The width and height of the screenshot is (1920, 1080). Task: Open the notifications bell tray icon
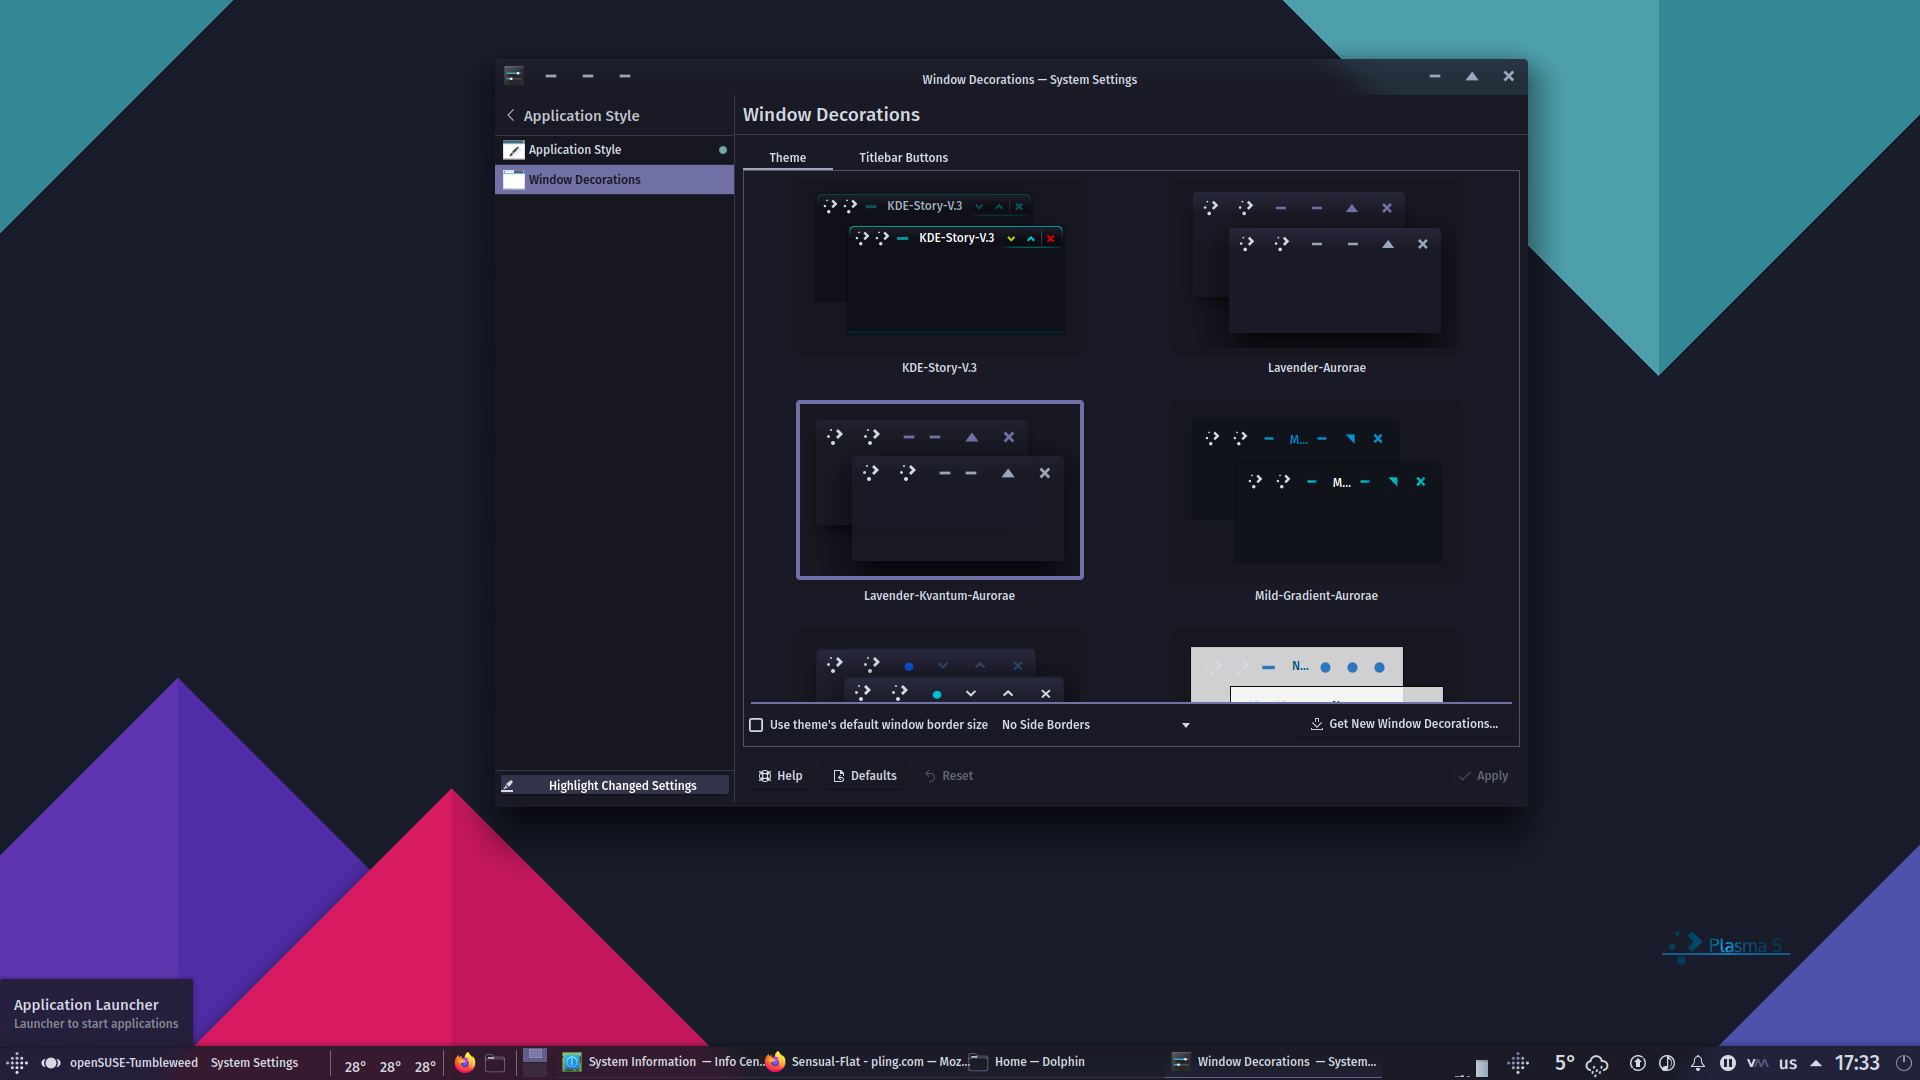point(1697,1063)
